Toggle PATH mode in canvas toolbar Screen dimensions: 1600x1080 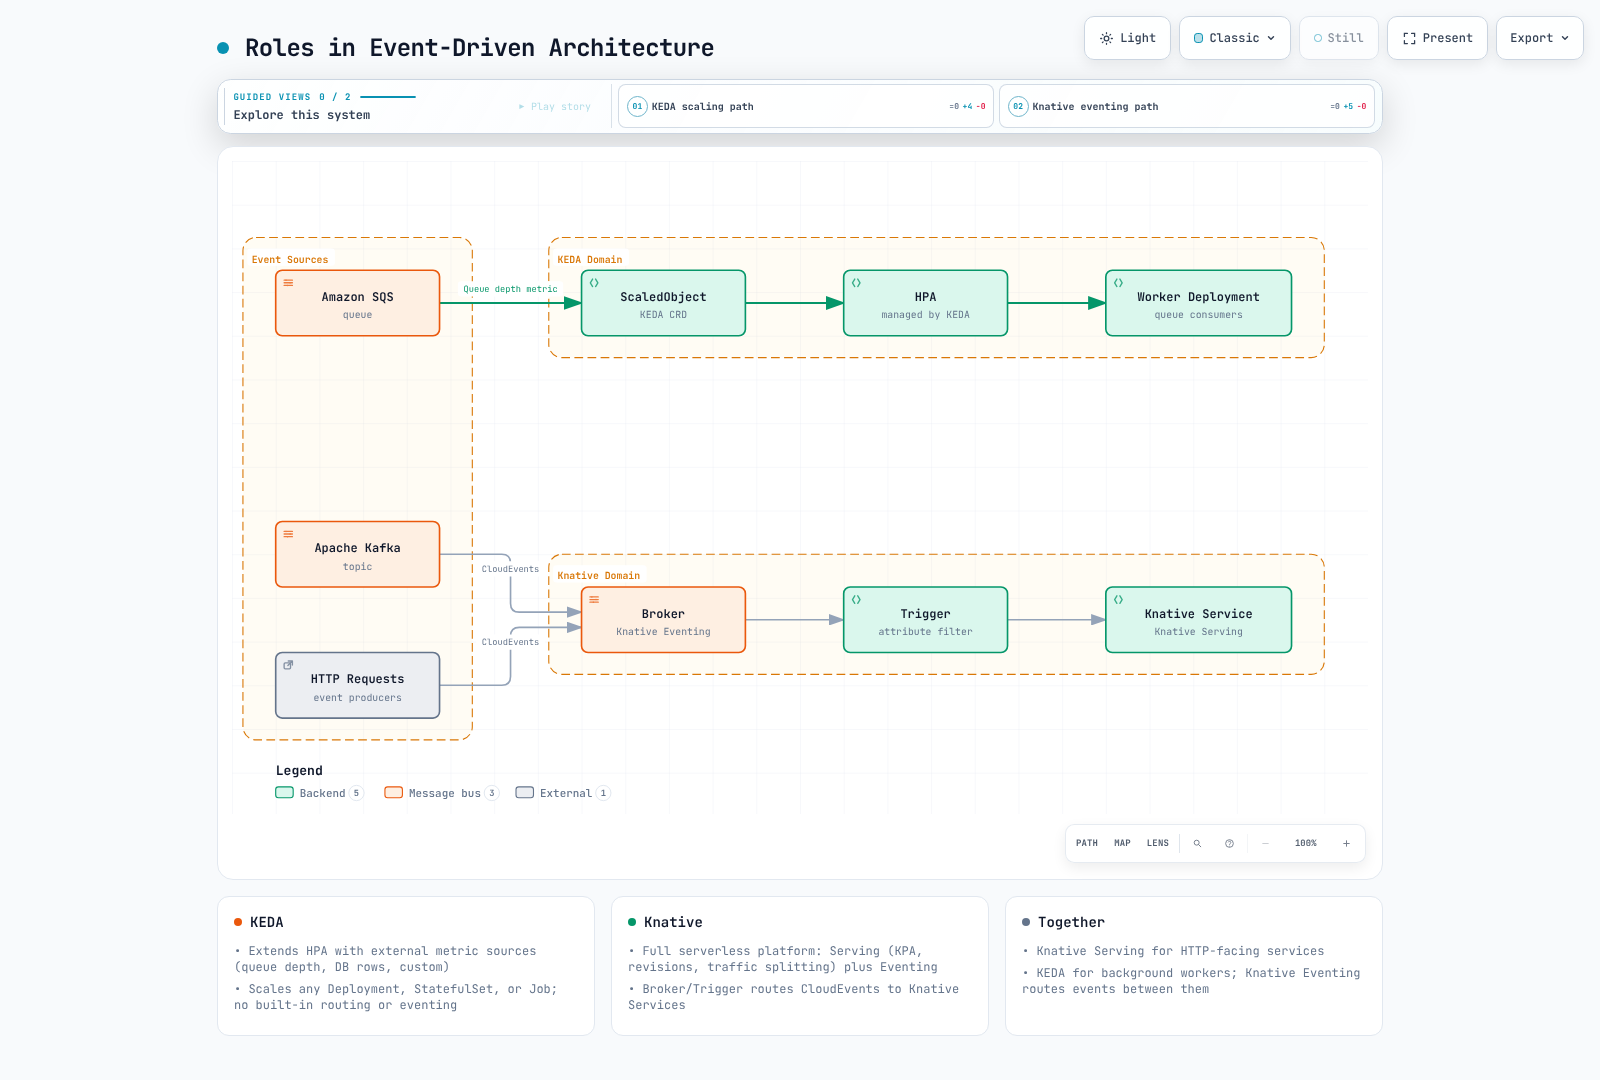pyautogui.click(x=1087, y=843)
